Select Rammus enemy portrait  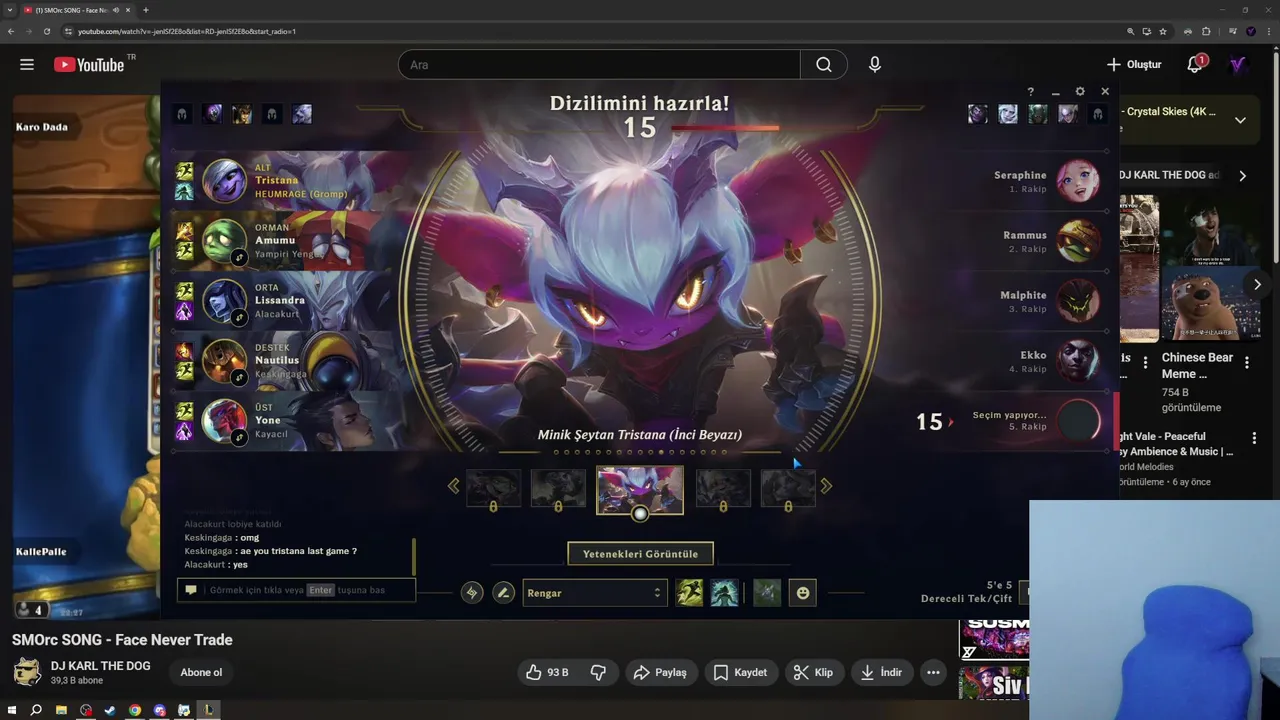(x=1078, y=241)
